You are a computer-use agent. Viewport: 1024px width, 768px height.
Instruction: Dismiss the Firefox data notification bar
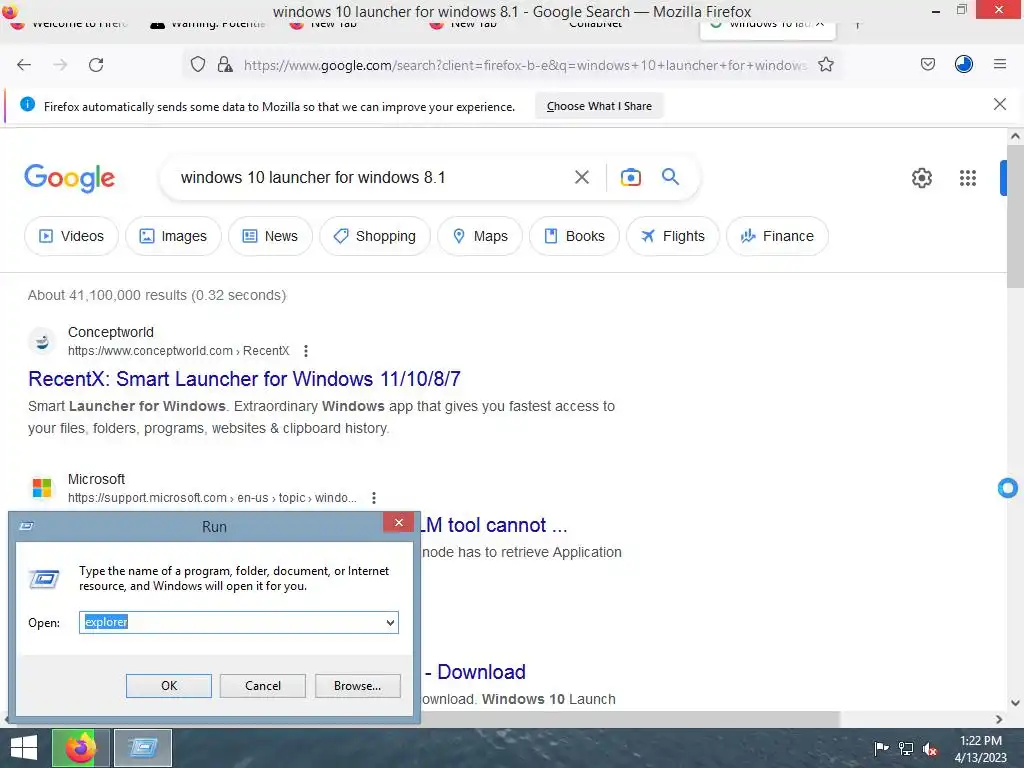(999, 104)
